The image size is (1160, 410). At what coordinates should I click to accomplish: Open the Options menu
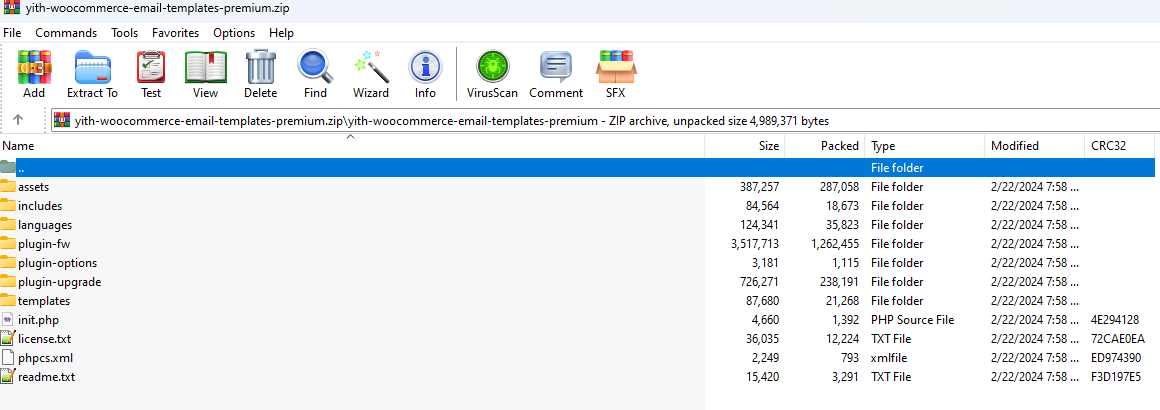234,33
